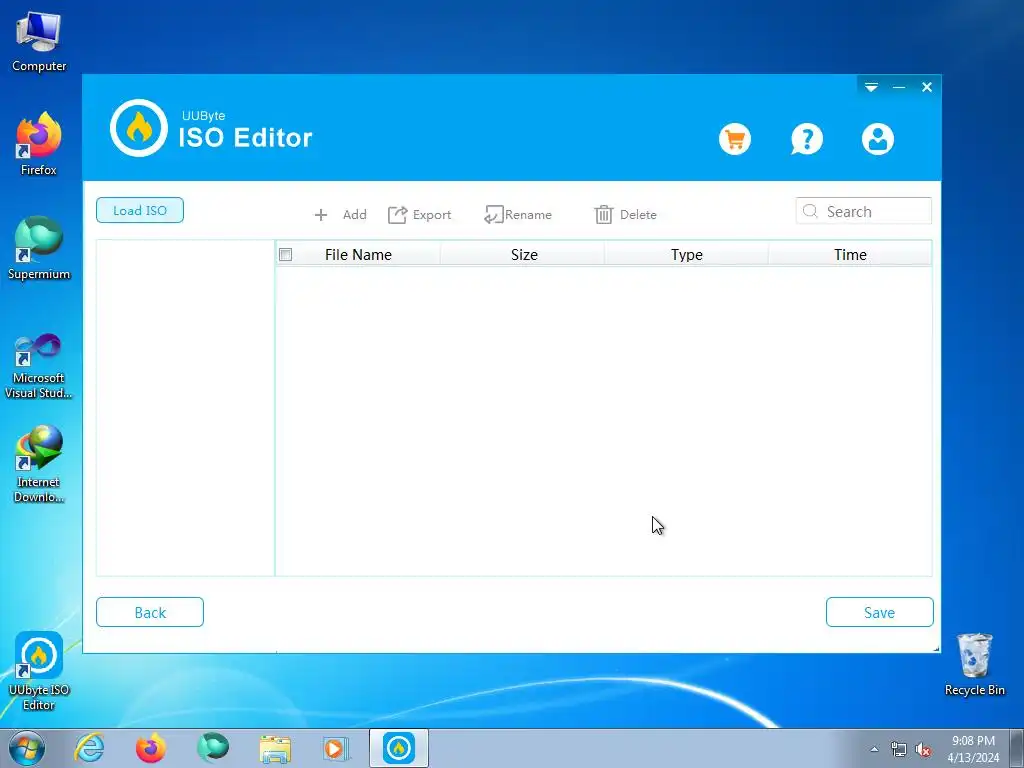
Task: Sort by the File Name column header
Action: 358,255
